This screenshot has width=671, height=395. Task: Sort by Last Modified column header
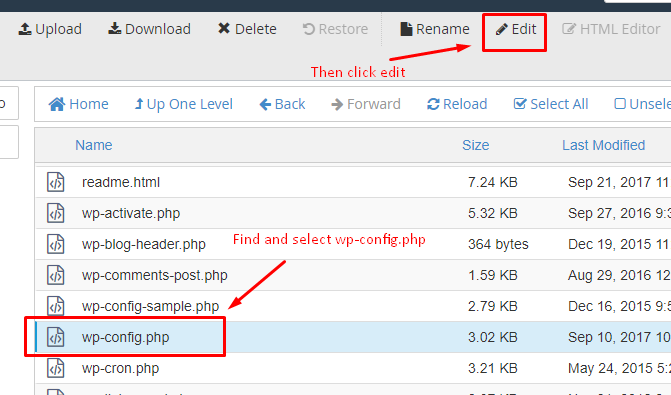(603, 145)
